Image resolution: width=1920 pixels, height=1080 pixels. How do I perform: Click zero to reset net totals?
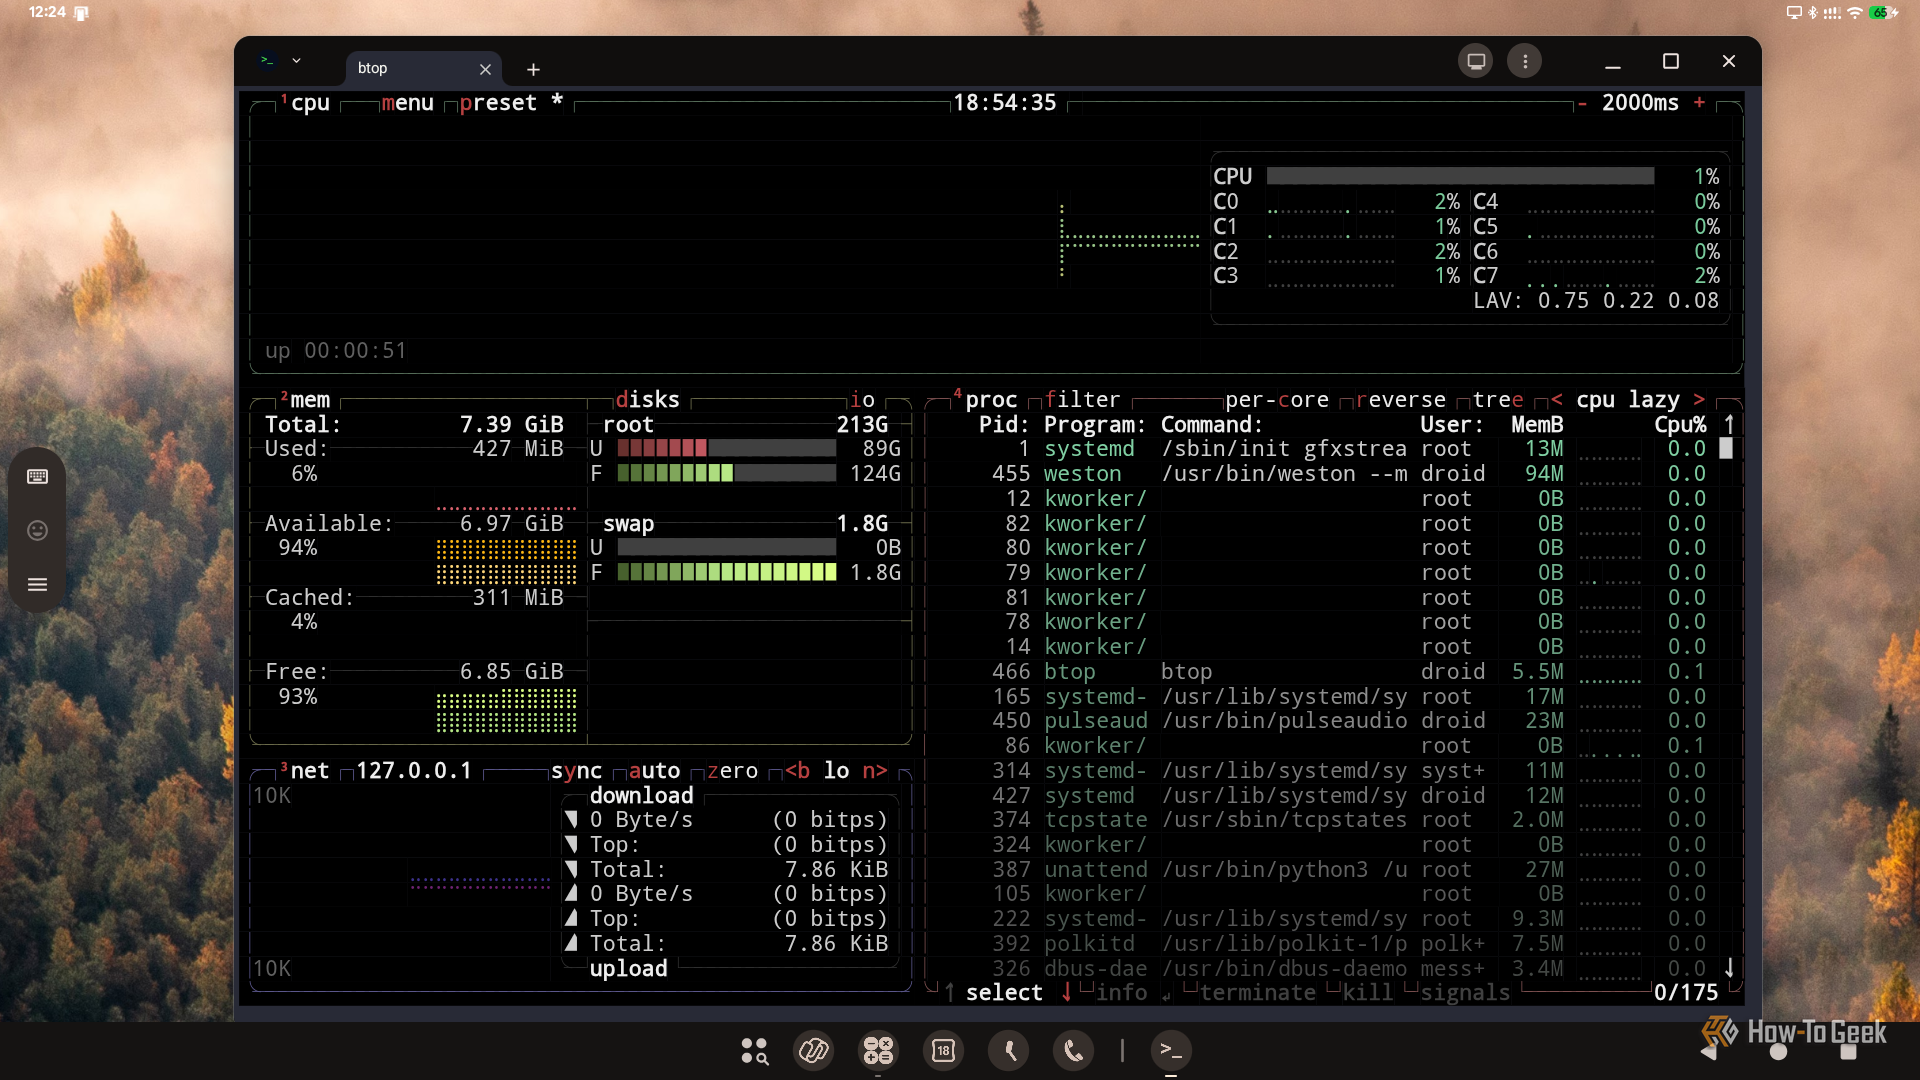pos(732,771)
